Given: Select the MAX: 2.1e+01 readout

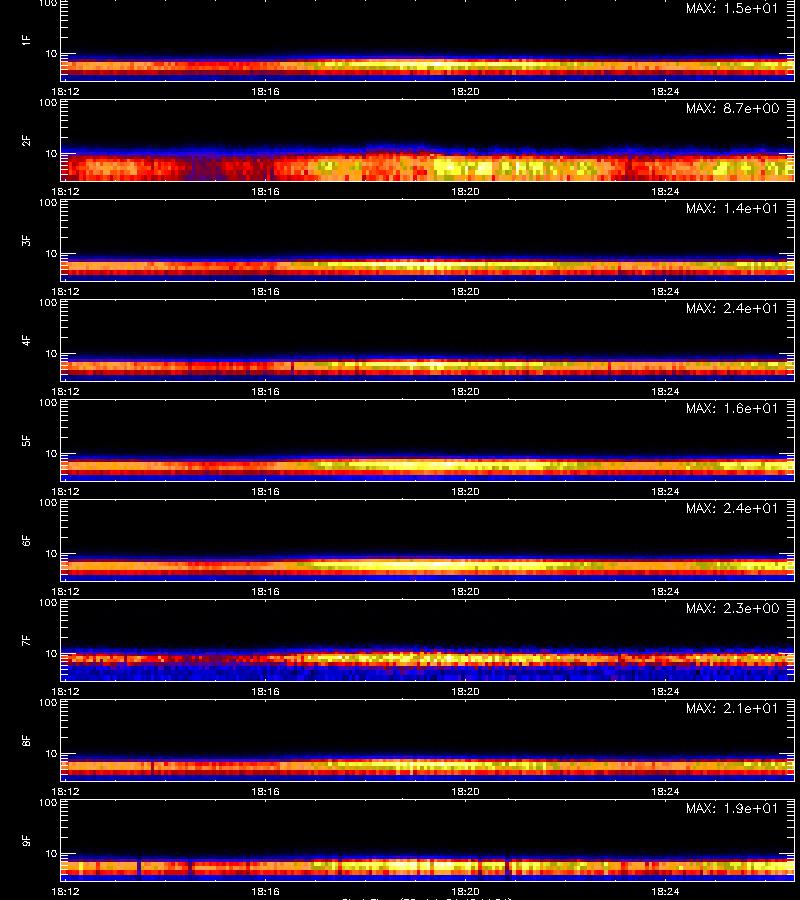Looking at the screenshot, I should 732,708.
